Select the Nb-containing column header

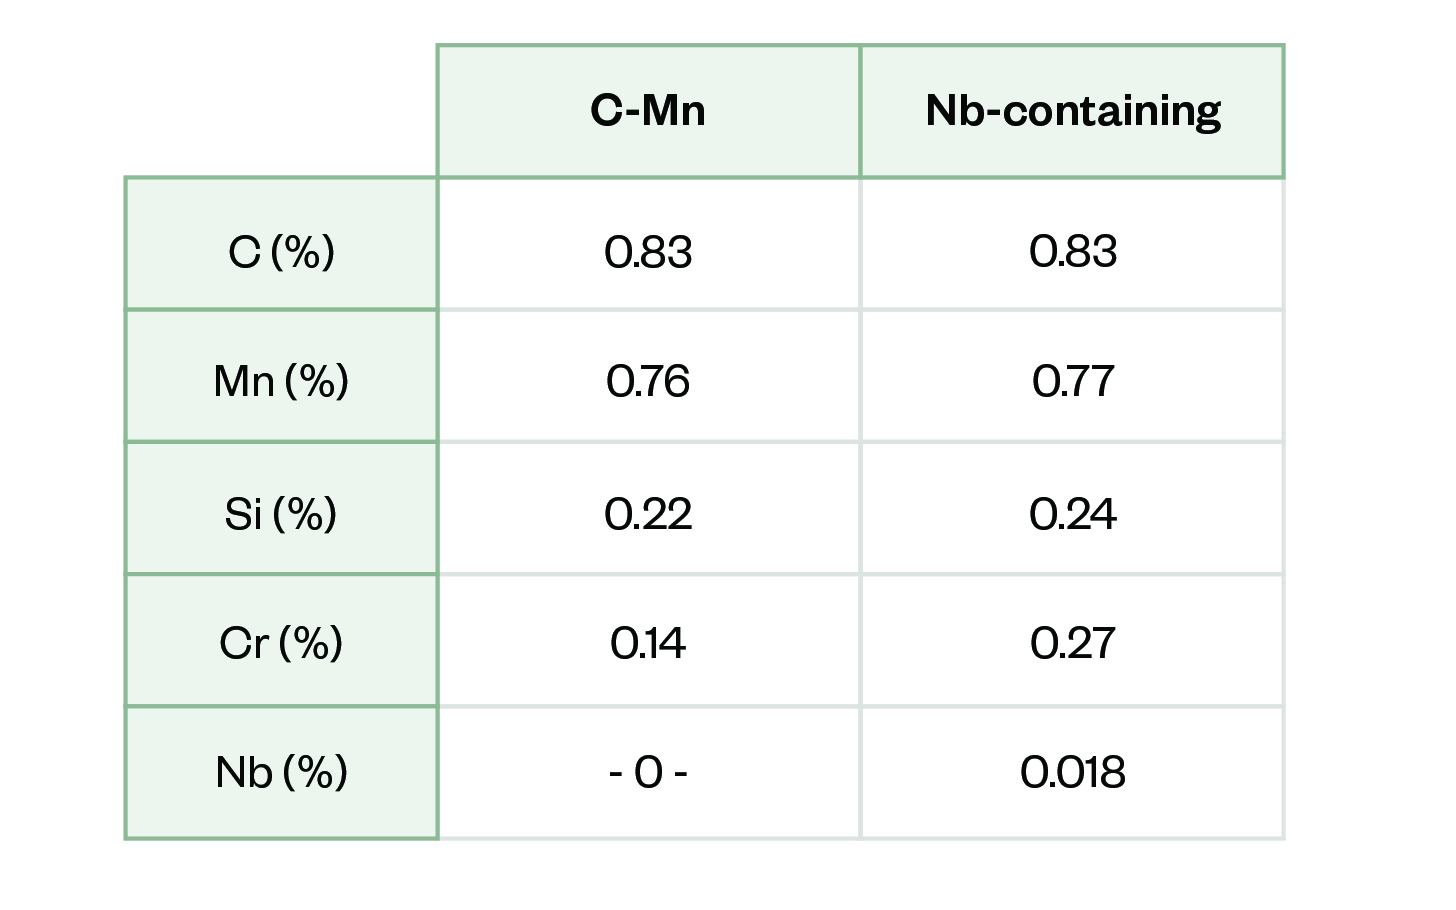point(1072,111)
